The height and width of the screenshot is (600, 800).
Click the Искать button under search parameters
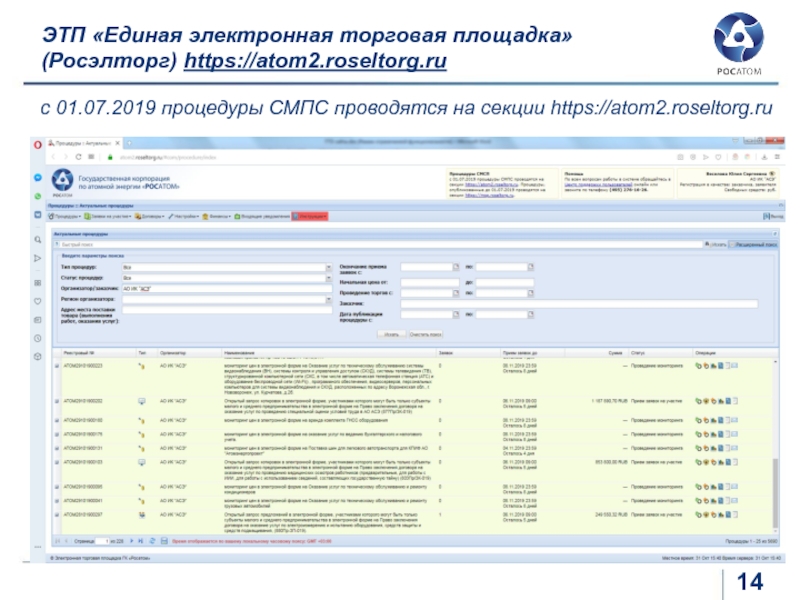(x=391, y=335)
